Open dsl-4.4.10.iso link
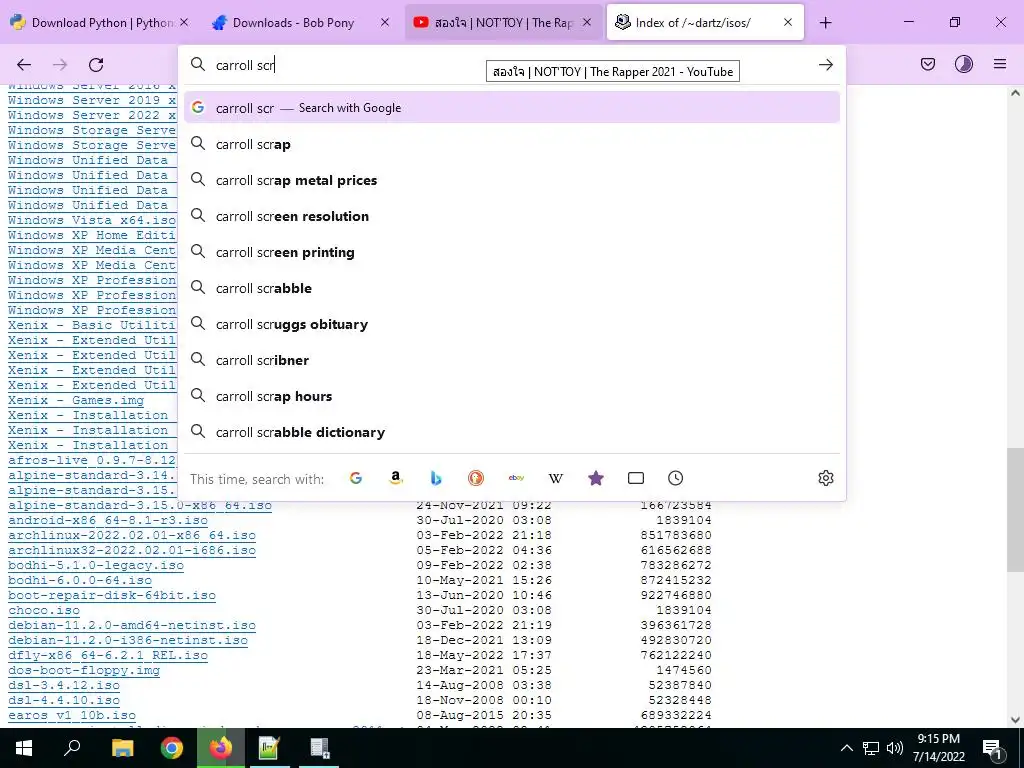1024x768 pixels. (x=64, y=701)
